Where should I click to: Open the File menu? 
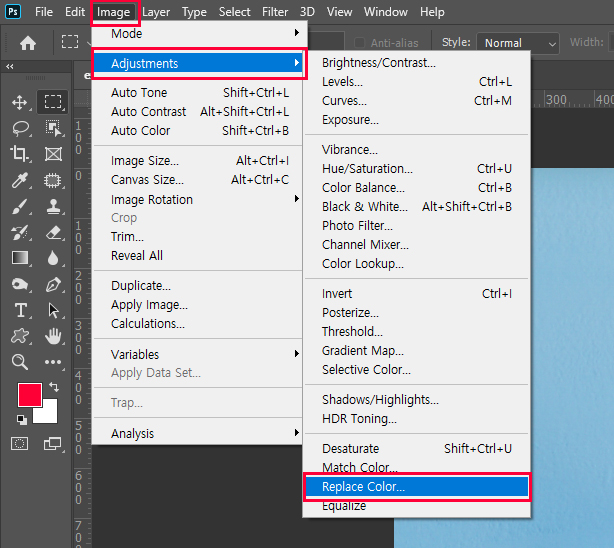[x=43, y=12]
